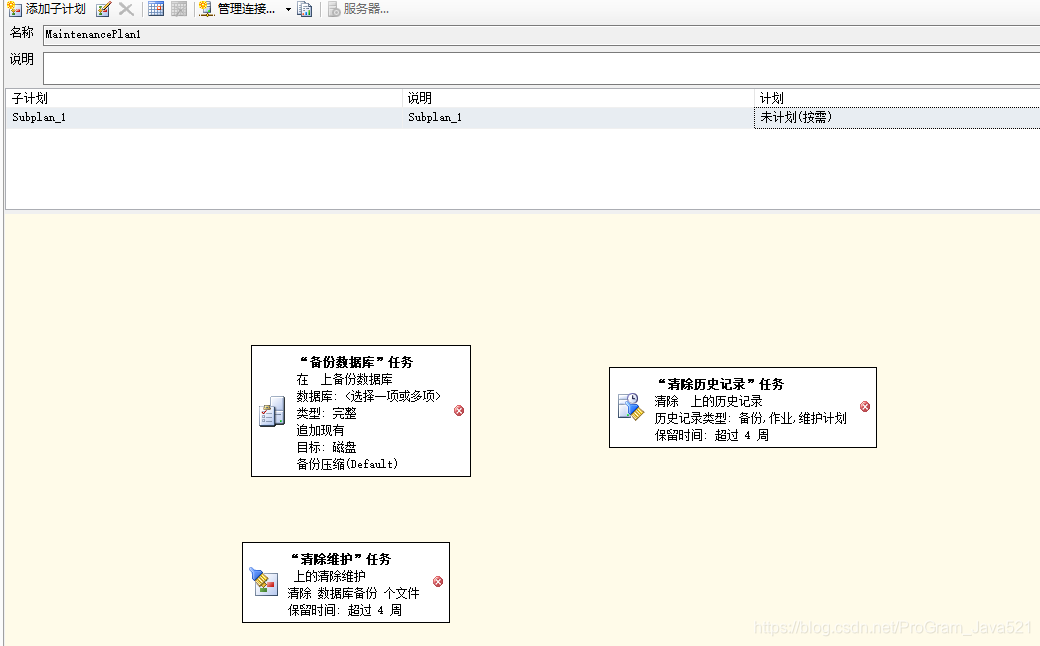Open the reporting and logging options icon
1040x646 pixels.
coord(306,9)
